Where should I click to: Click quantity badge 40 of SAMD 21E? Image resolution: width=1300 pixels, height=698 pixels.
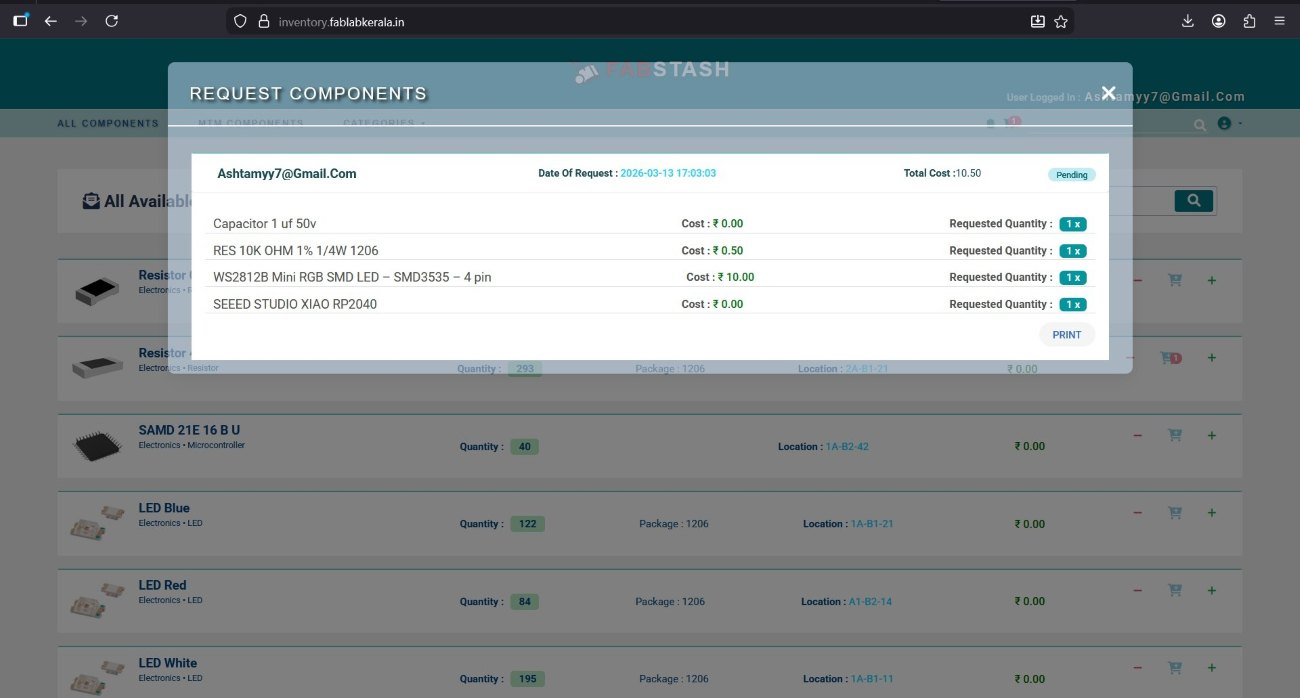(524, 447)
